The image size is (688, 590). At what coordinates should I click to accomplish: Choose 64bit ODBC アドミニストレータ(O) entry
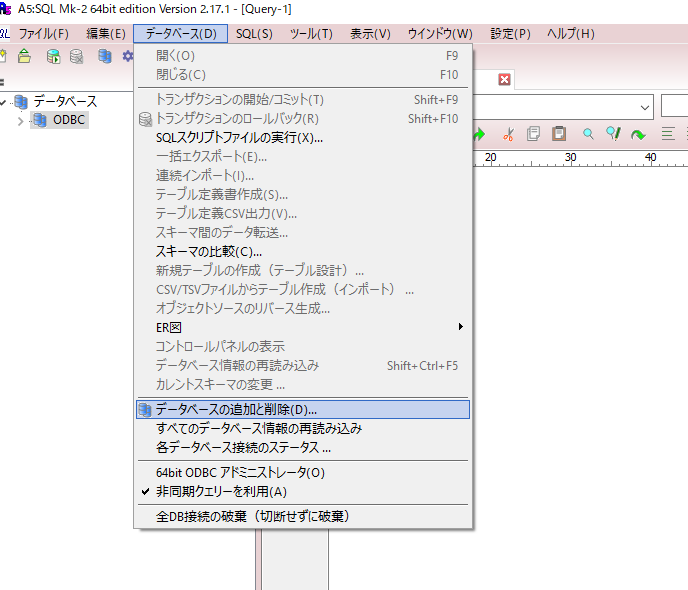click(x=303, y=472)
